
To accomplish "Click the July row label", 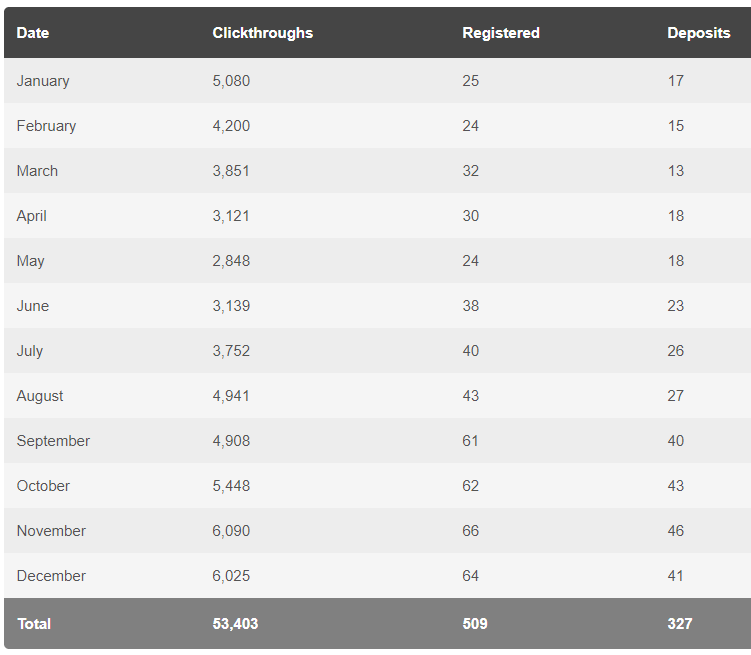I will click(30, 351).
